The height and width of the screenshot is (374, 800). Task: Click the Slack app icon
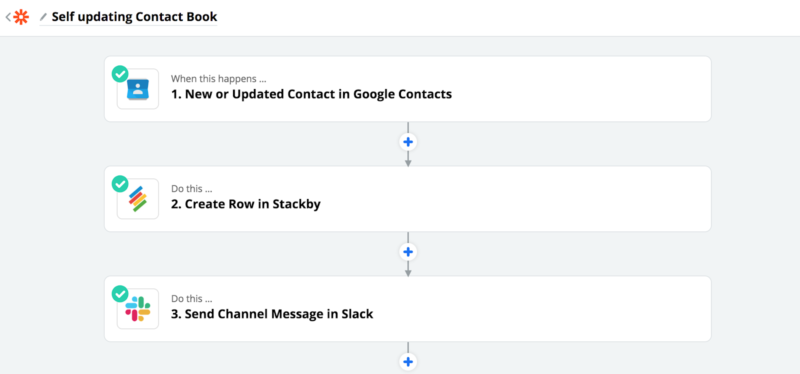138,309
